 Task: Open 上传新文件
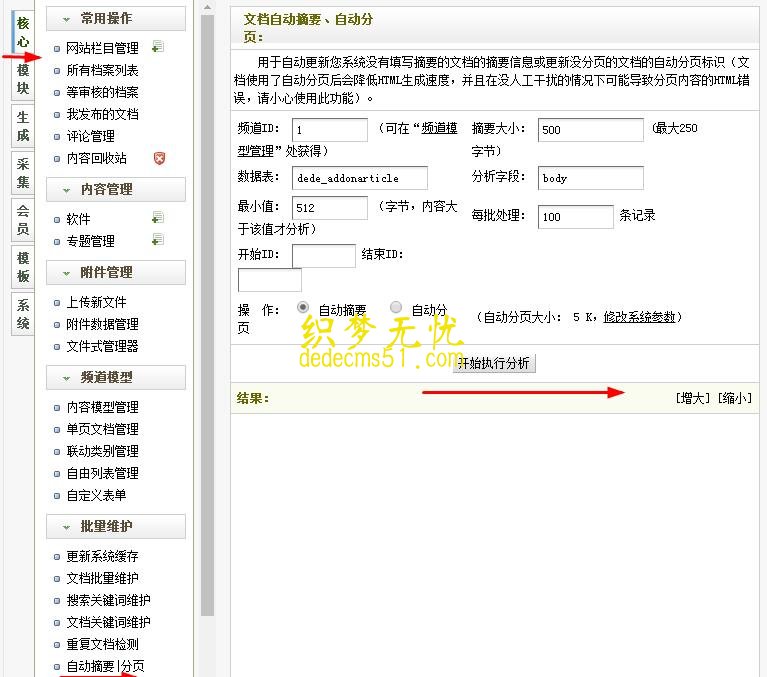96,302
